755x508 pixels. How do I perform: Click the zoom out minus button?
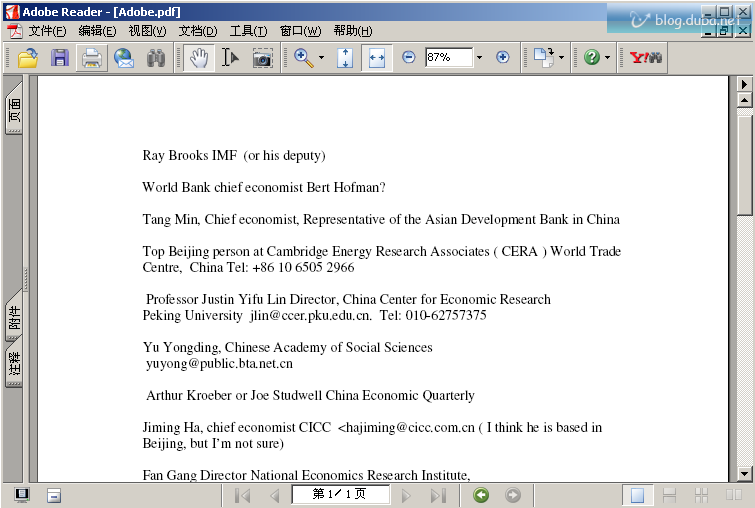tap(408, 58)
